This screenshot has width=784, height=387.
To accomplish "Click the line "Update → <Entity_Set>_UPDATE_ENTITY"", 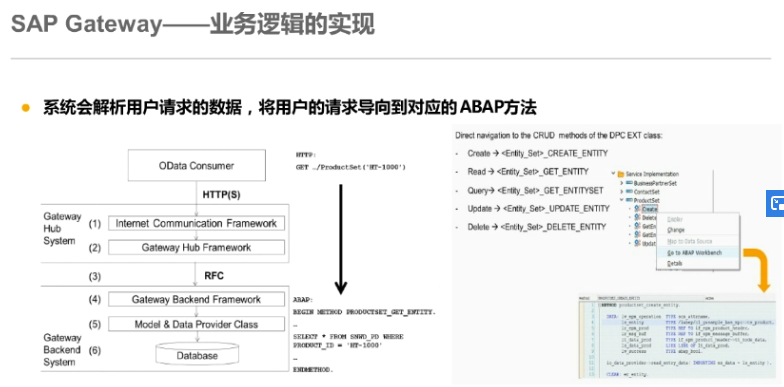I will [538, 208].
